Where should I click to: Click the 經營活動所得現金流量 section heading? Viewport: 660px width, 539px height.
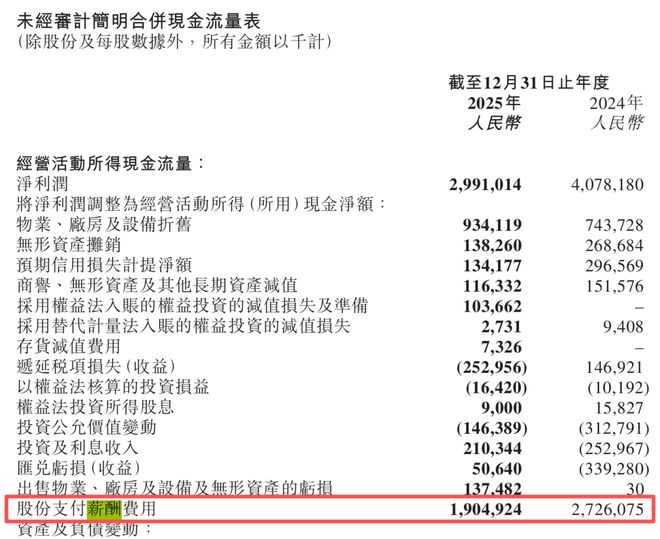point(111,163)
